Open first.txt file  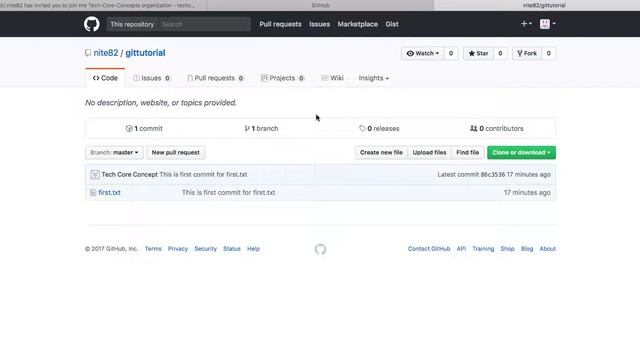[109, 193]
